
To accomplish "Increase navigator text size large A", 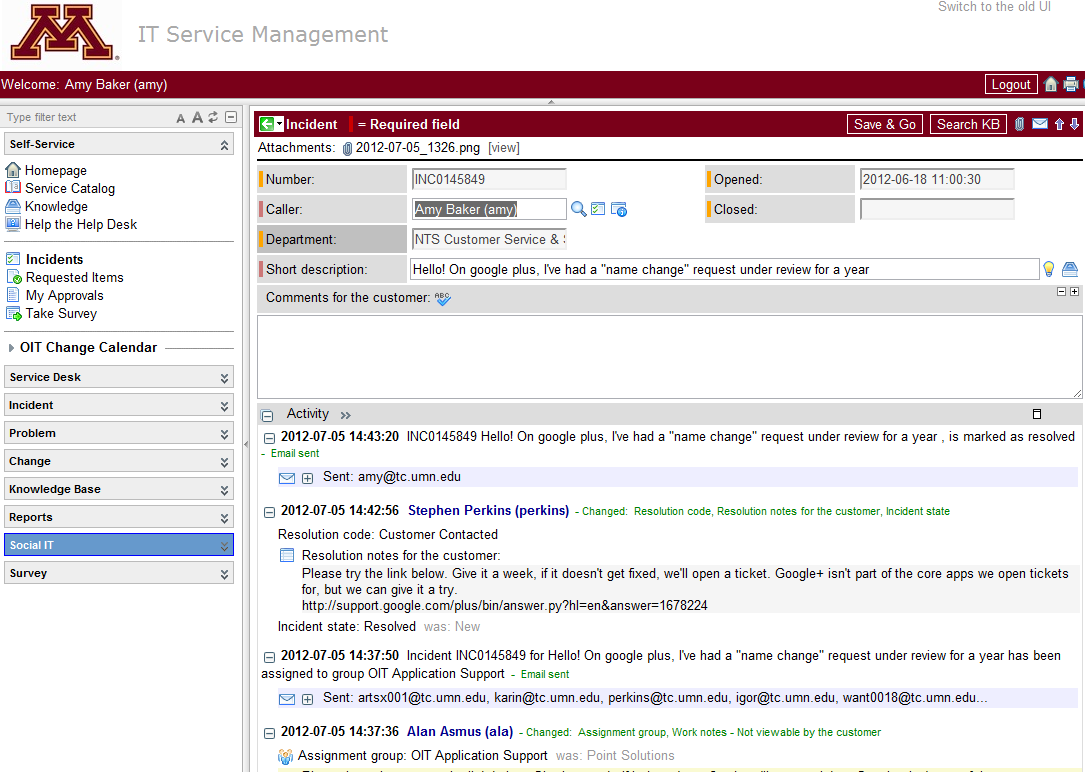I will (x=197, y=118).
